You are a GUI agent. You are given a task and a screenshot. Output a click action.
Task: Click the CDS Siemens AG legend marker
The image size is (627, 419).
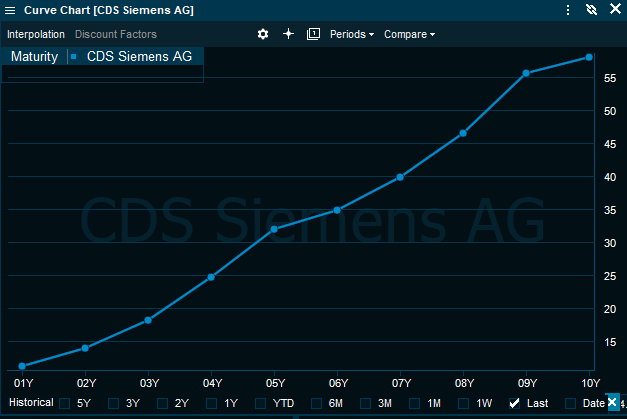click(x=74, y=57)
